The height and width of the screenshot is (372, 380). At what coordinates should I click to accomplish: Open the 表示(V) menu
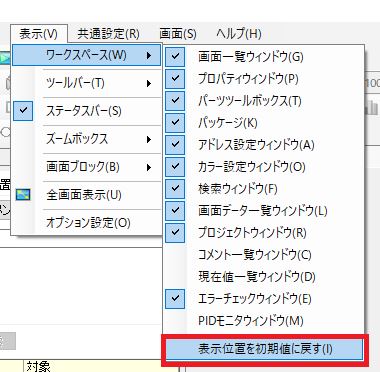coord(39,34)
